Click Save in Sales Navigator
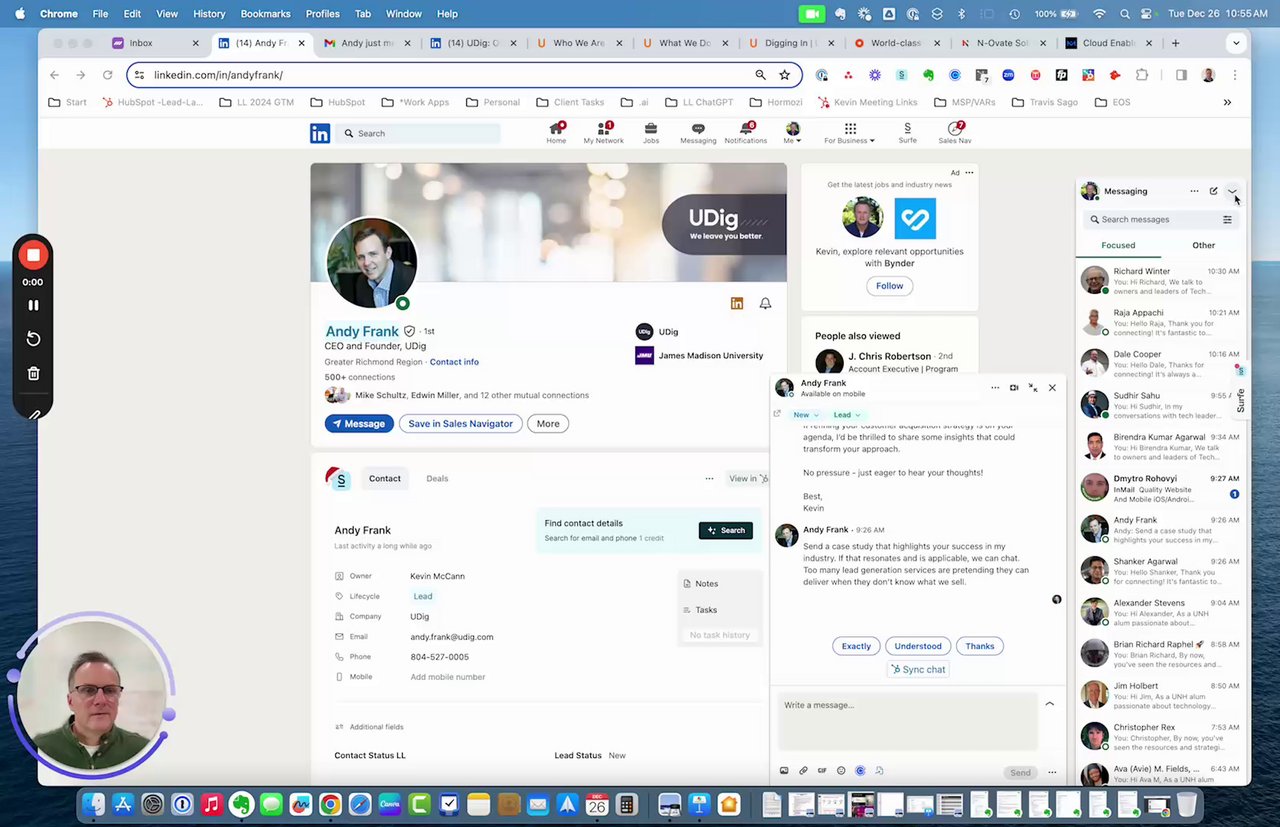Viewport: 1280px width, 827px height. point(460,424)
